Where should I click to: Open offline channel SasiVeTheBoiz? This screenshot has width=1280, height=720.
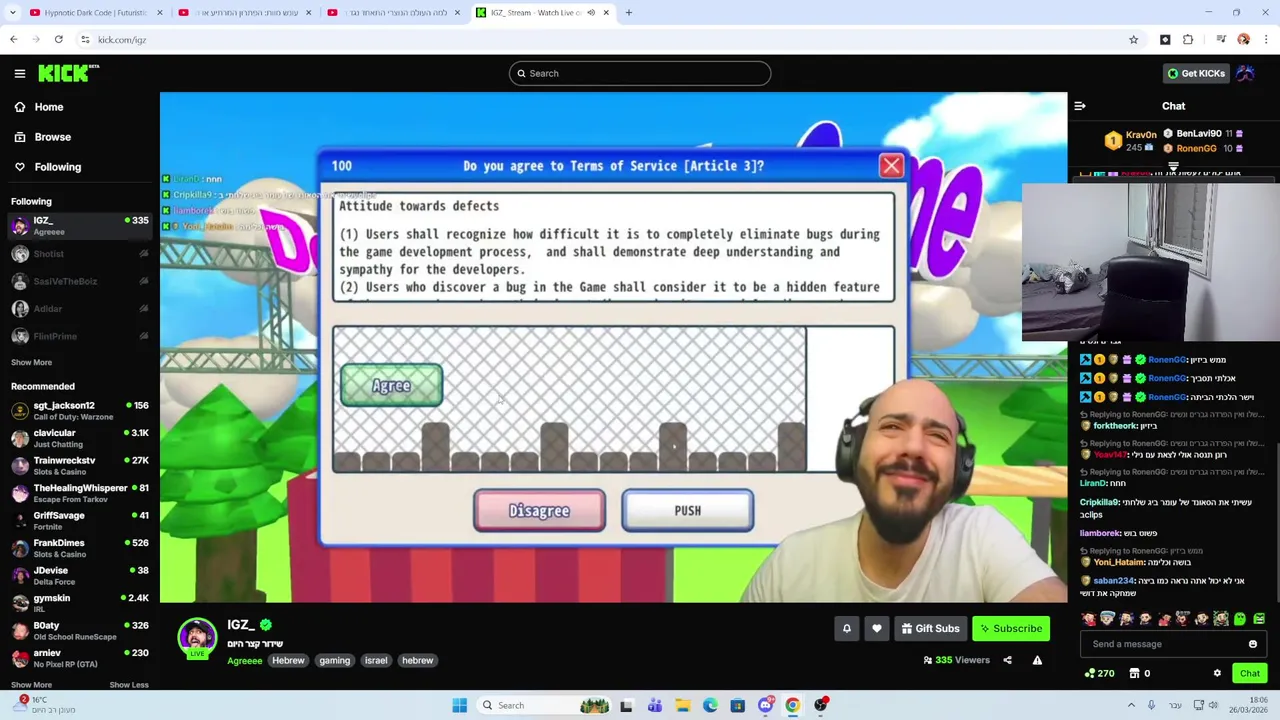tap(80, 281)
